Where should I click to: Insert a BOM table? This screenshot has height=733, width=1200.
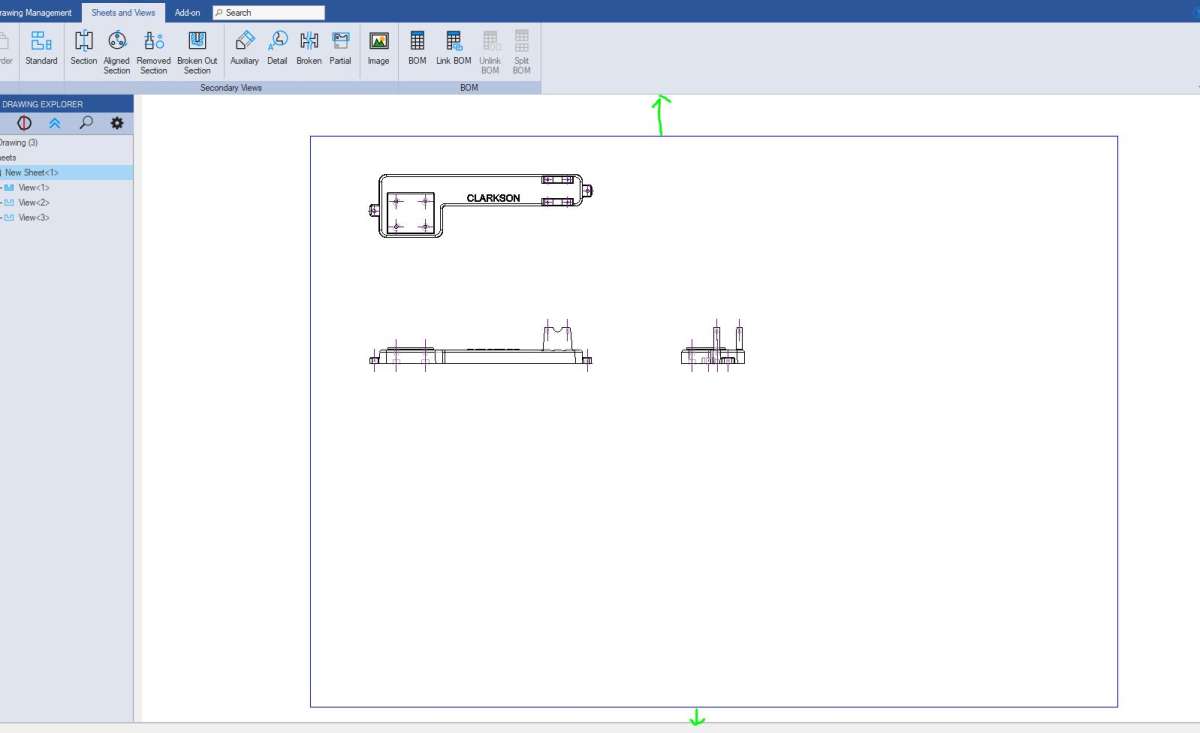[417, 48]
